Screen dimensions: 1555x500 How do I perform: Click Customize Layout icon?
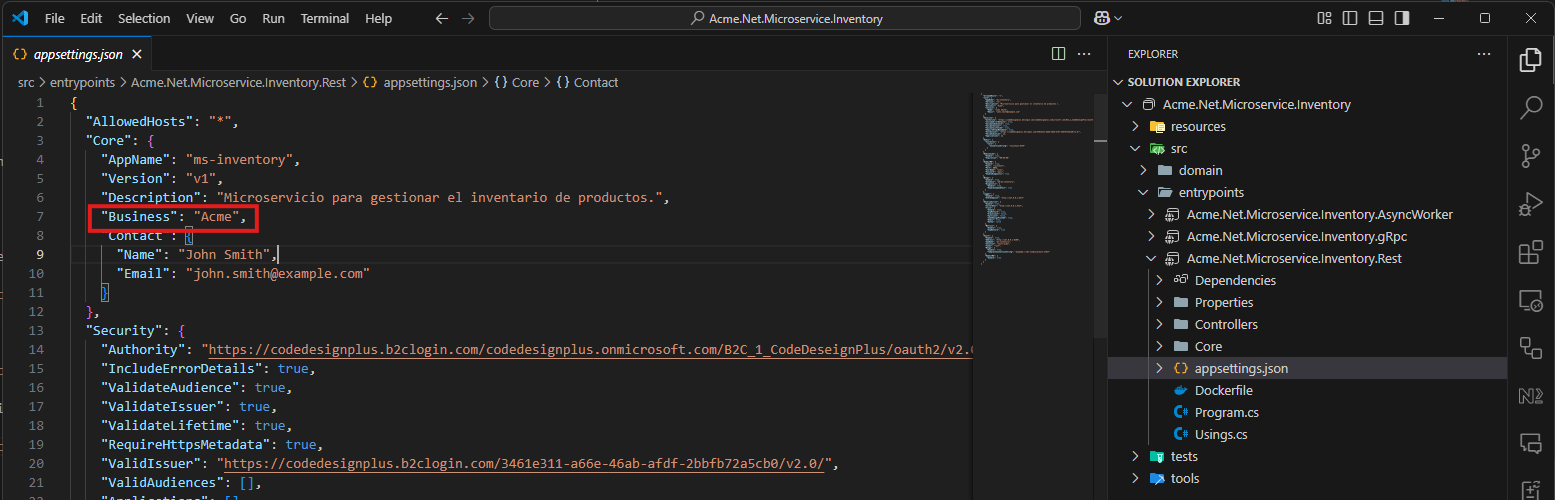click(1325, 18)
